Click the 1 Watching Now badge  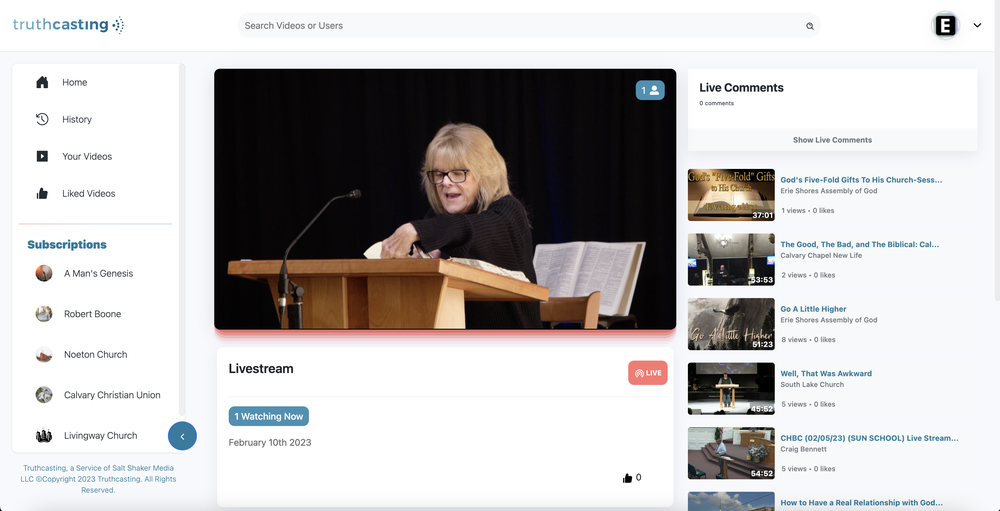coord(268,417)
